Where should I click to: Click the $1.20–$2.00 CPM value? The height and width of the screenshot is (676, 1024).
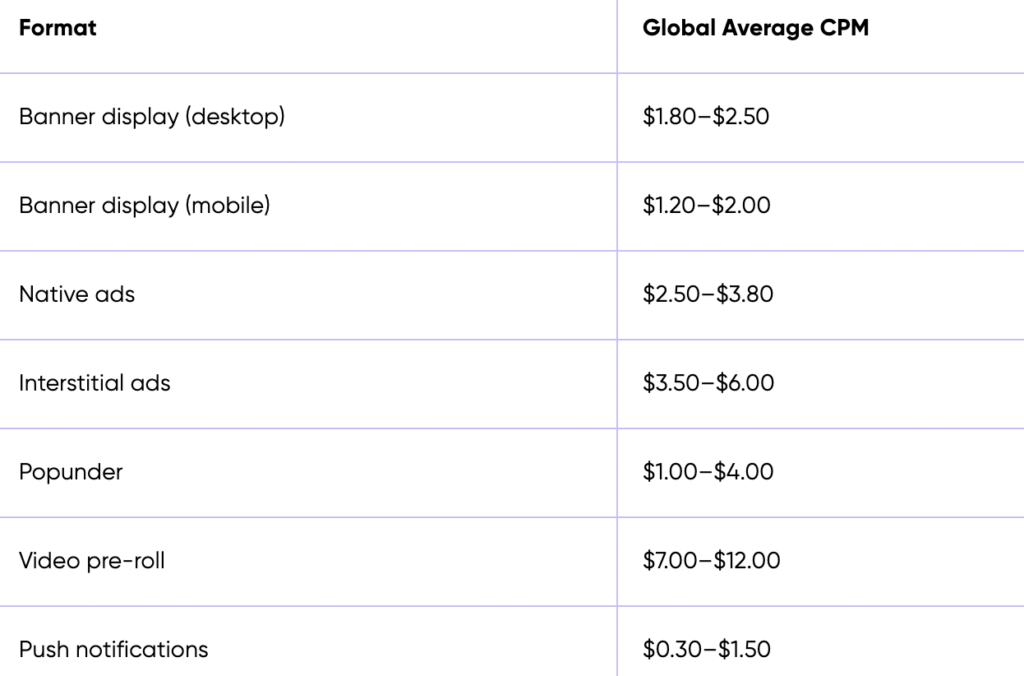[x=706, y=206]
